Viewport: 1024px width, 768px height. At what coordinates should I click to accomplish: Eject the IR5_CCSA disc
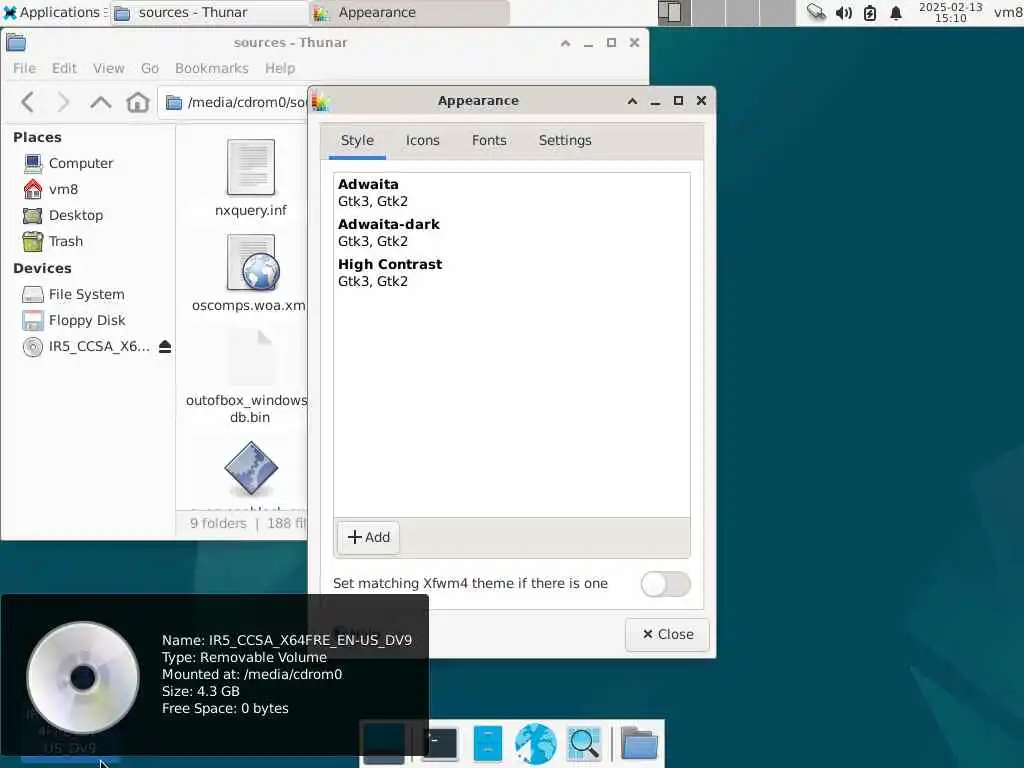pyautogui.click(x=165, y=347)
